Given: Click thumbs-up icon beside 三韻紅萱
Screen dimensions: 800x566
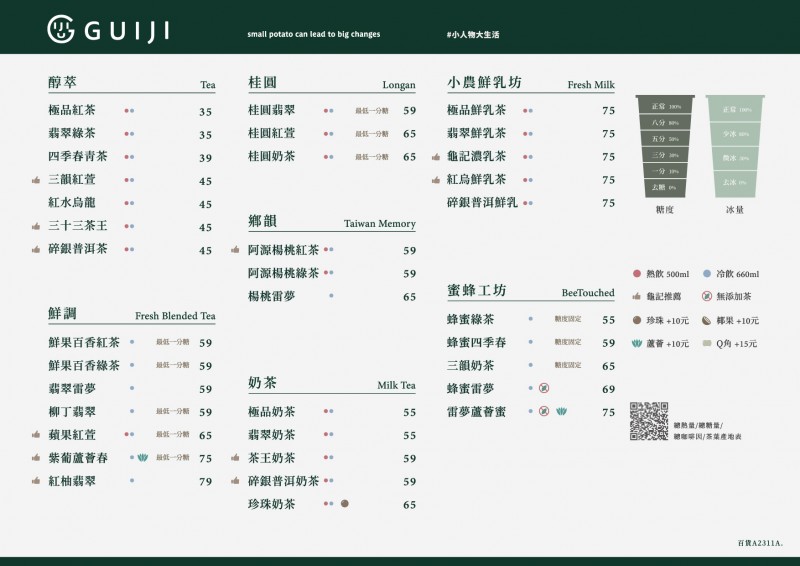Looking at the screenshot, I should [36, 180].
